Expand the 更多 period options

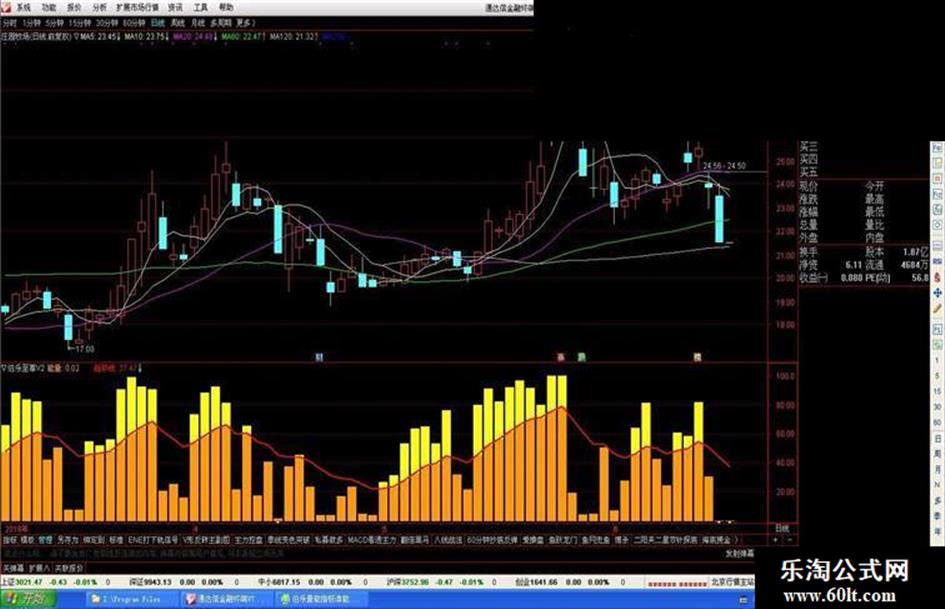245,23
